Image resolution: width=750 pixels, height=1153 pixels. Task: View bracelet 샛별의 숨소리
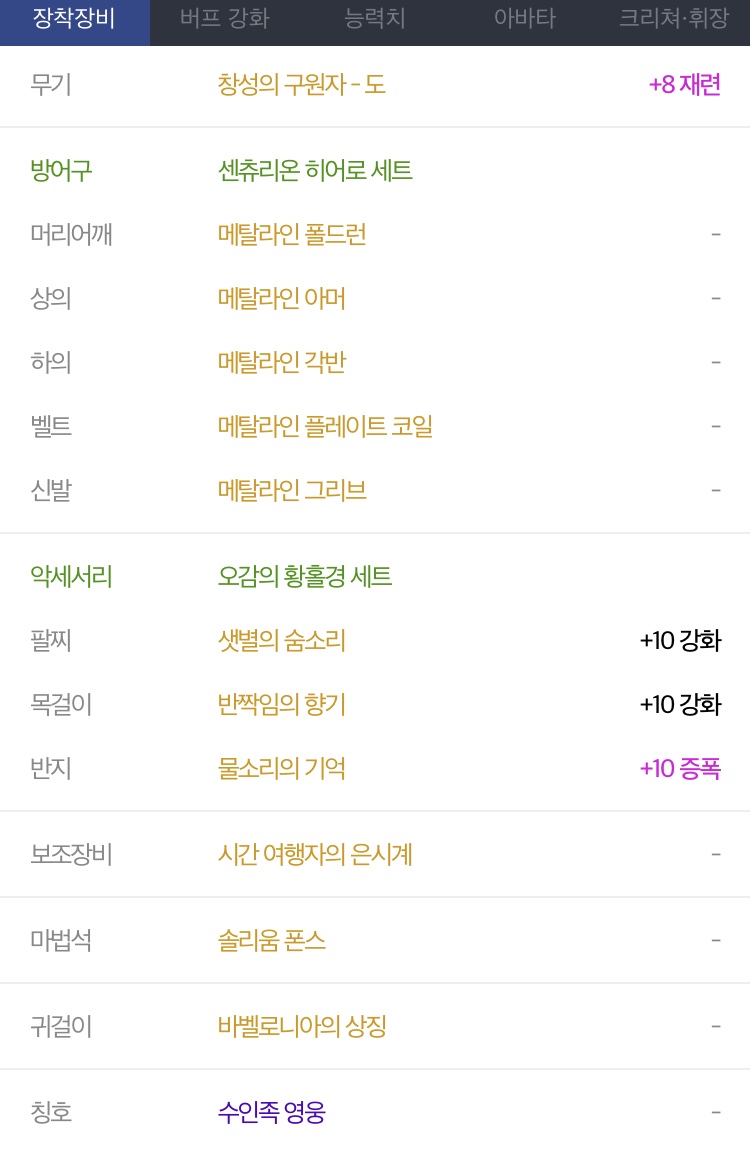click(x=282, y=640)
